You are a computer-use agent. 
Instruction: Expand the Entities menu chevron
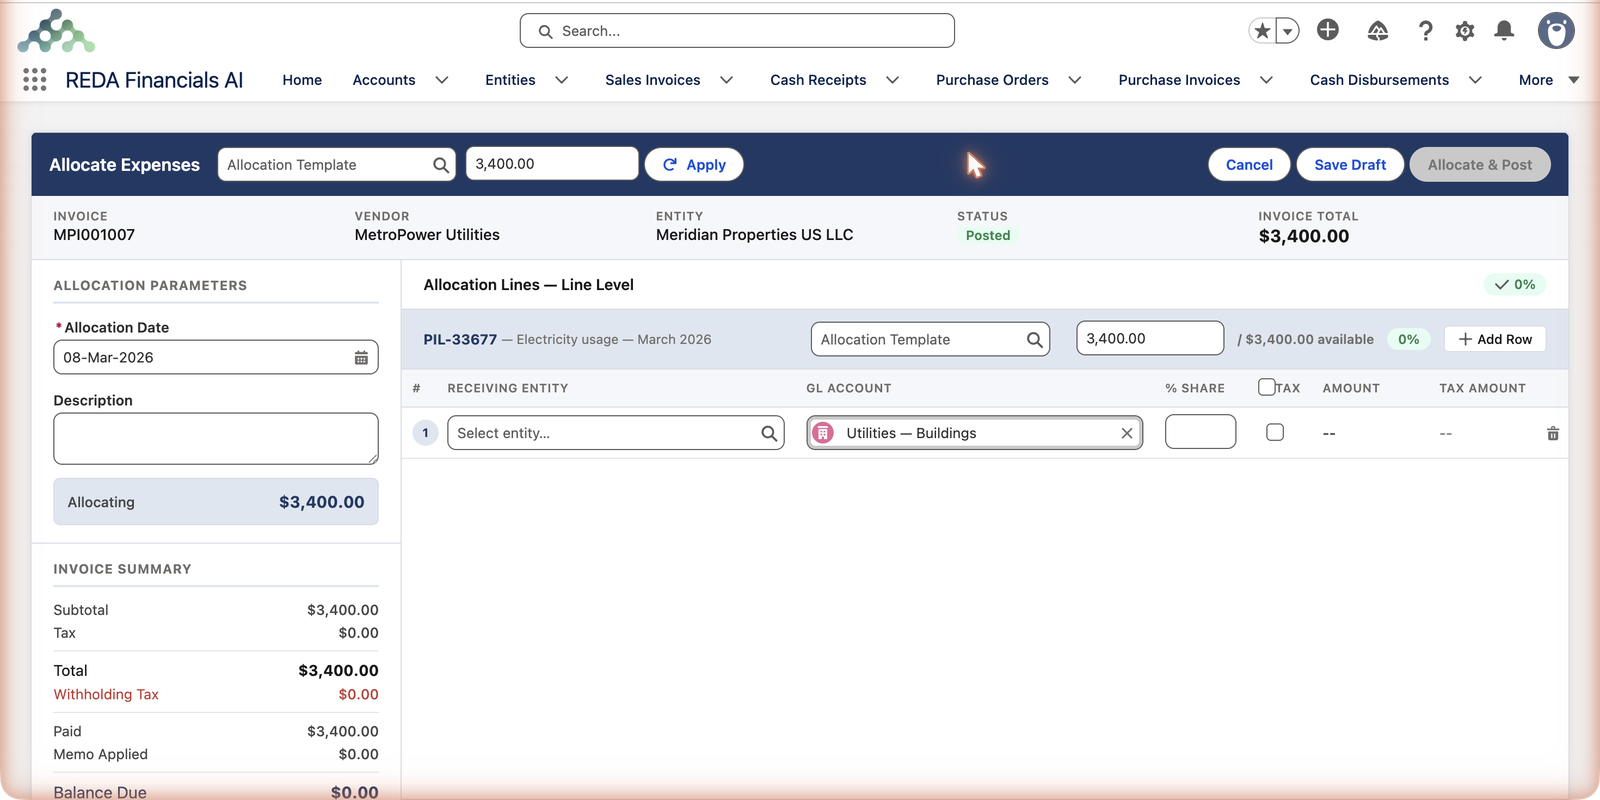(x=562, y=80)
